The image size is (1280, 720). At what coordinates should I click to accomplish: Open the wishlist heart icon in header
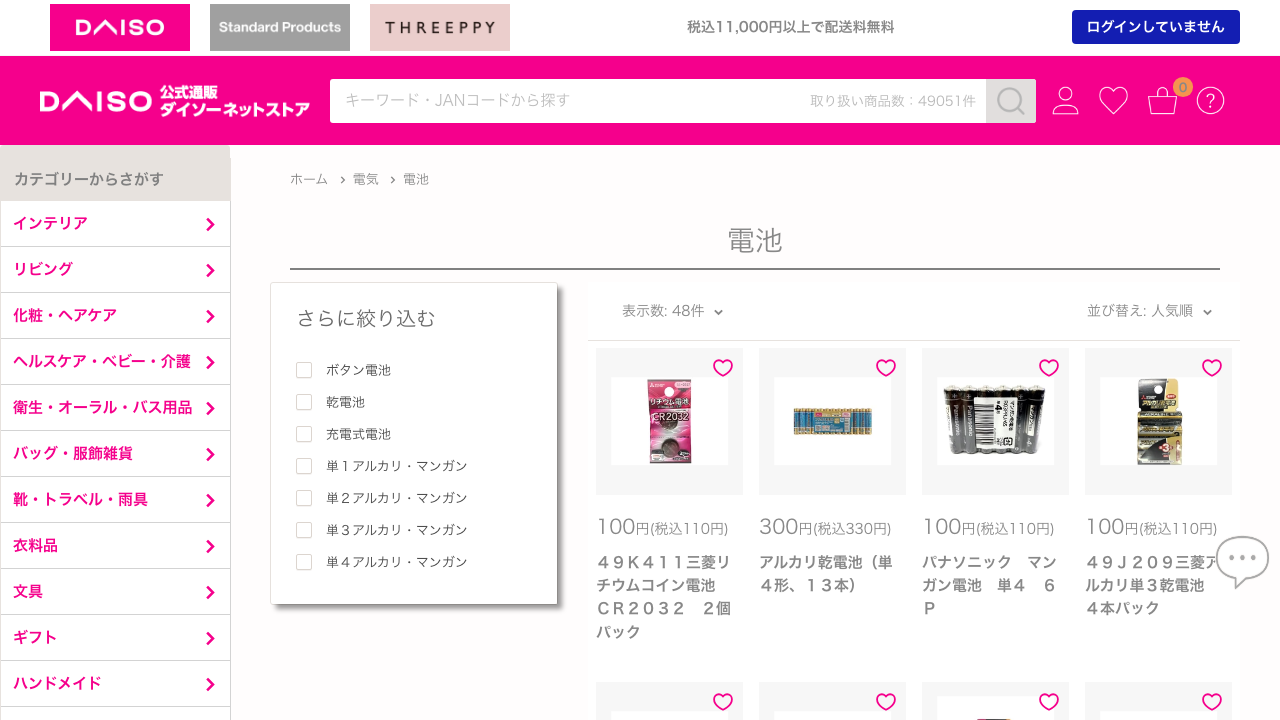pos(1114,101)
